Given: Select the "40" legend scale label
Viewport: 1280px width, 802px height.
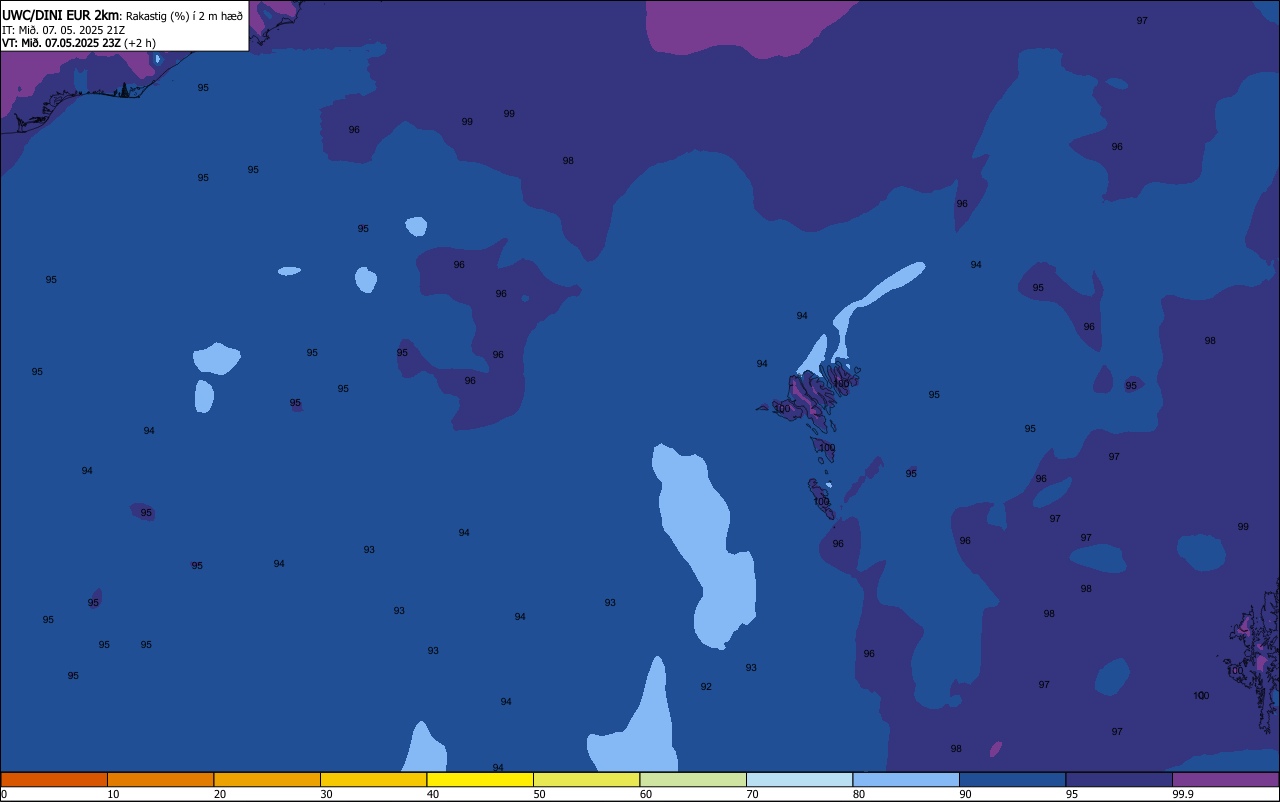Looking at the screenshot, I should pos(433,794).
